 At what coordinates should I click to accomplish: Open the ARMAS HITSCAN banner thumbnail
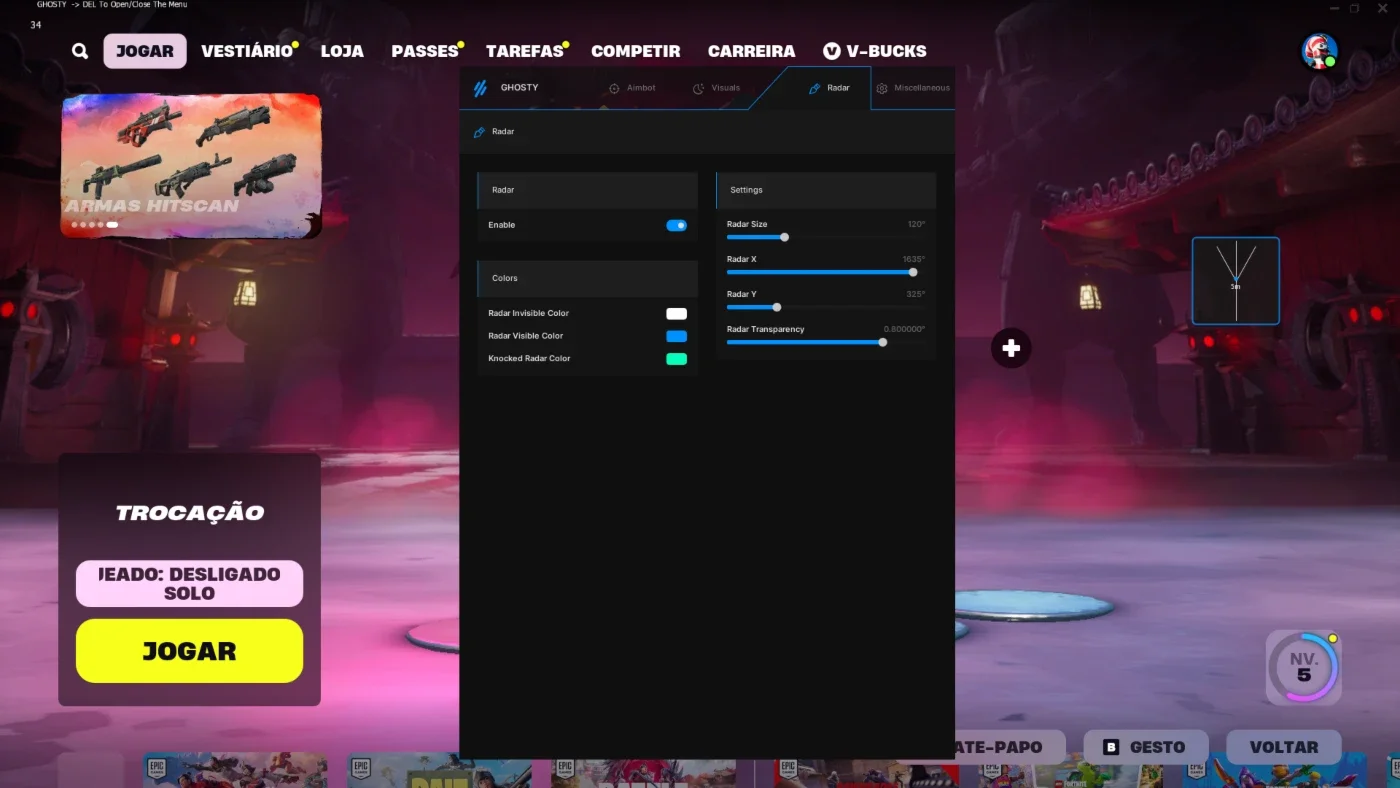pos(191,166)
